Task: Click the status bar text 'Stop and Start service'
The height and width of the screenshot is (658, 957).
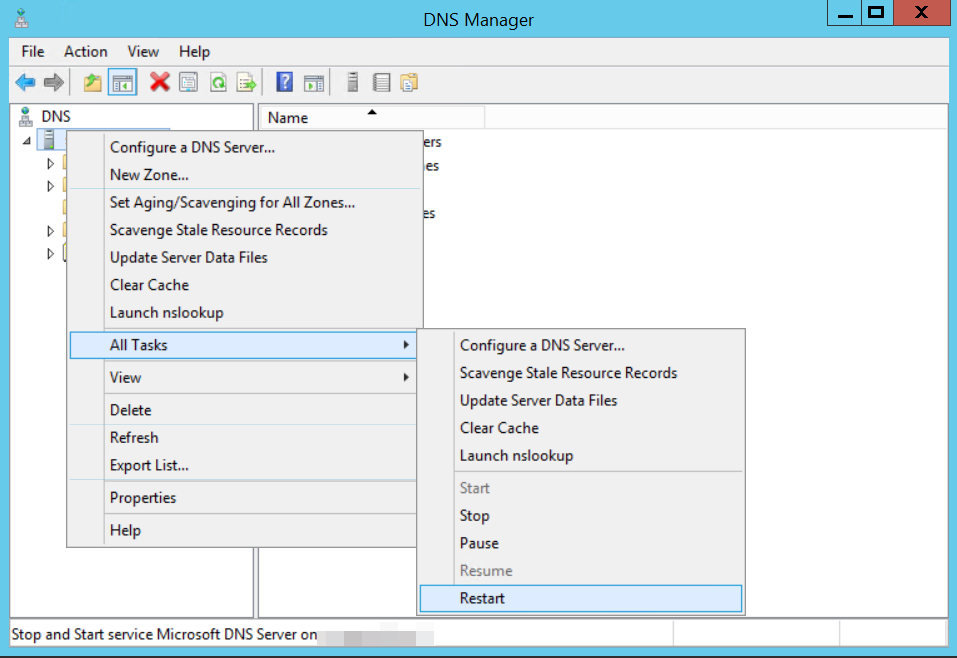Action: click(82, 634)
